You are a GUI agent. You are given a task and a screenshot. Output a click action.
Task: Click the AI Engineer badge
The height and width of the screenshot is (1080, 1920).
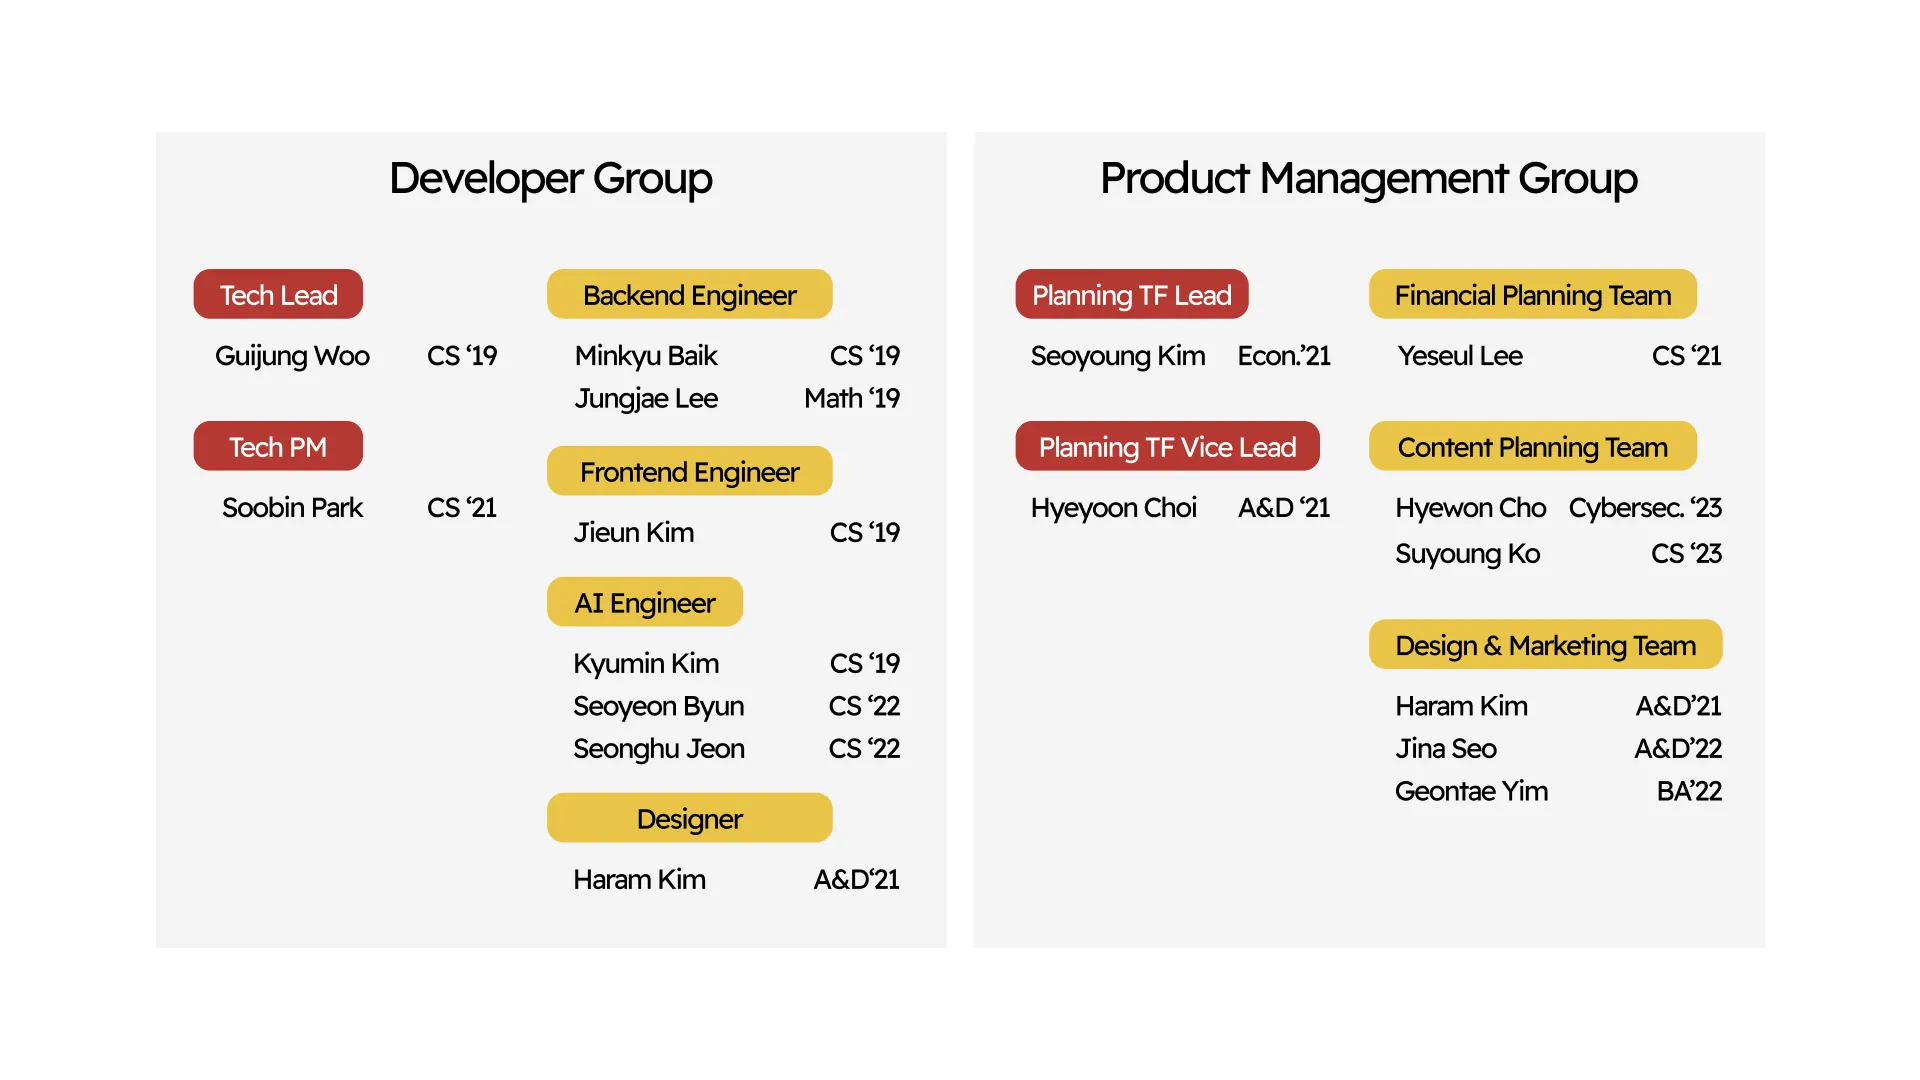tap(644, 603)
